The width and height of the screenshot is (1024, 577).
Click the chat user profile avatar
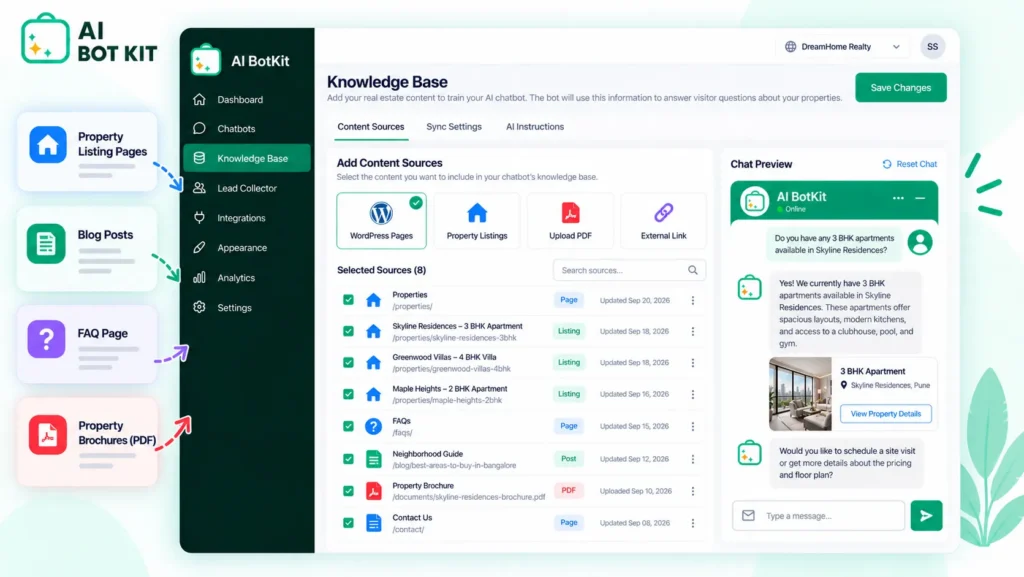coord(920,242)
